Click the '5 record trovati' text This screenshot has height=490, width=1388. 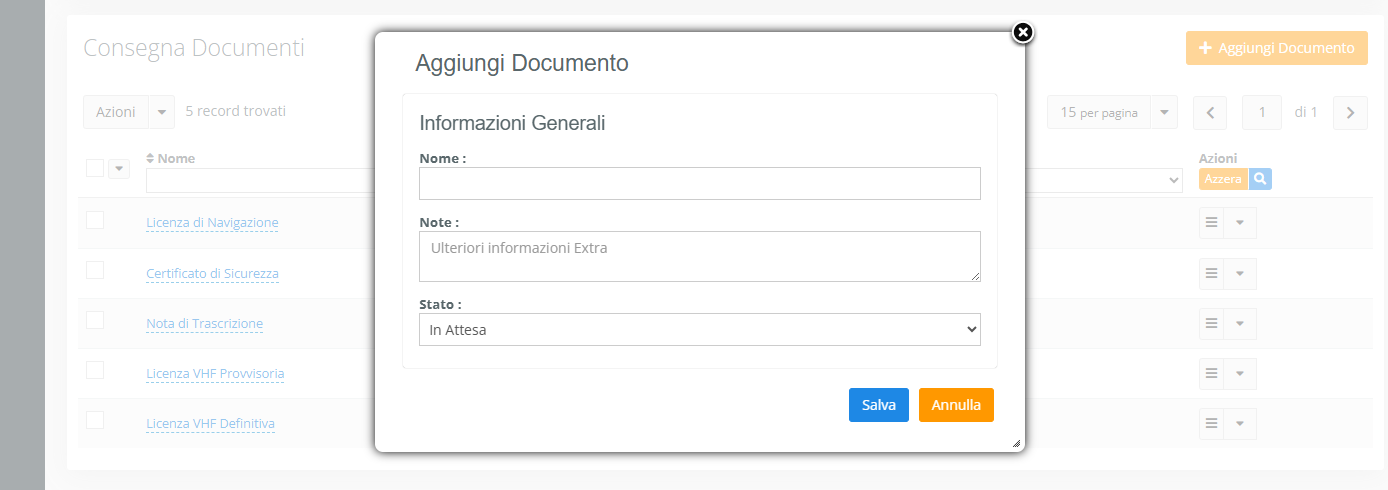pyautogui.click(x=236, y=111)
